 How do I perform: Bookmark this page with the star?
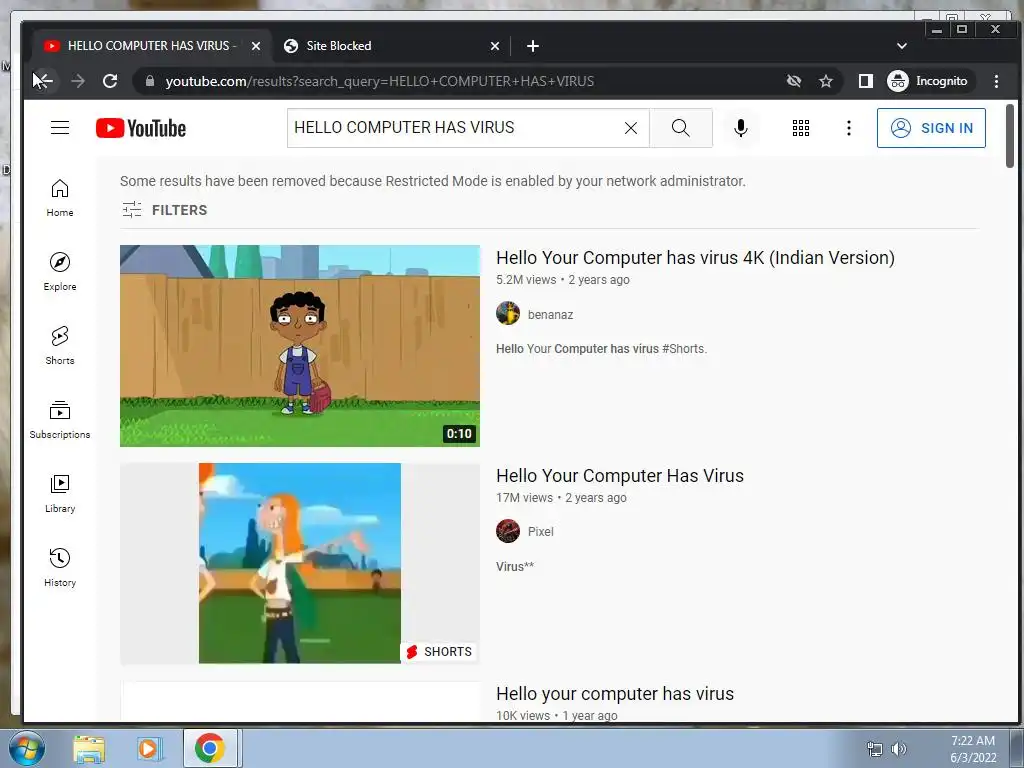coord(826,81)
